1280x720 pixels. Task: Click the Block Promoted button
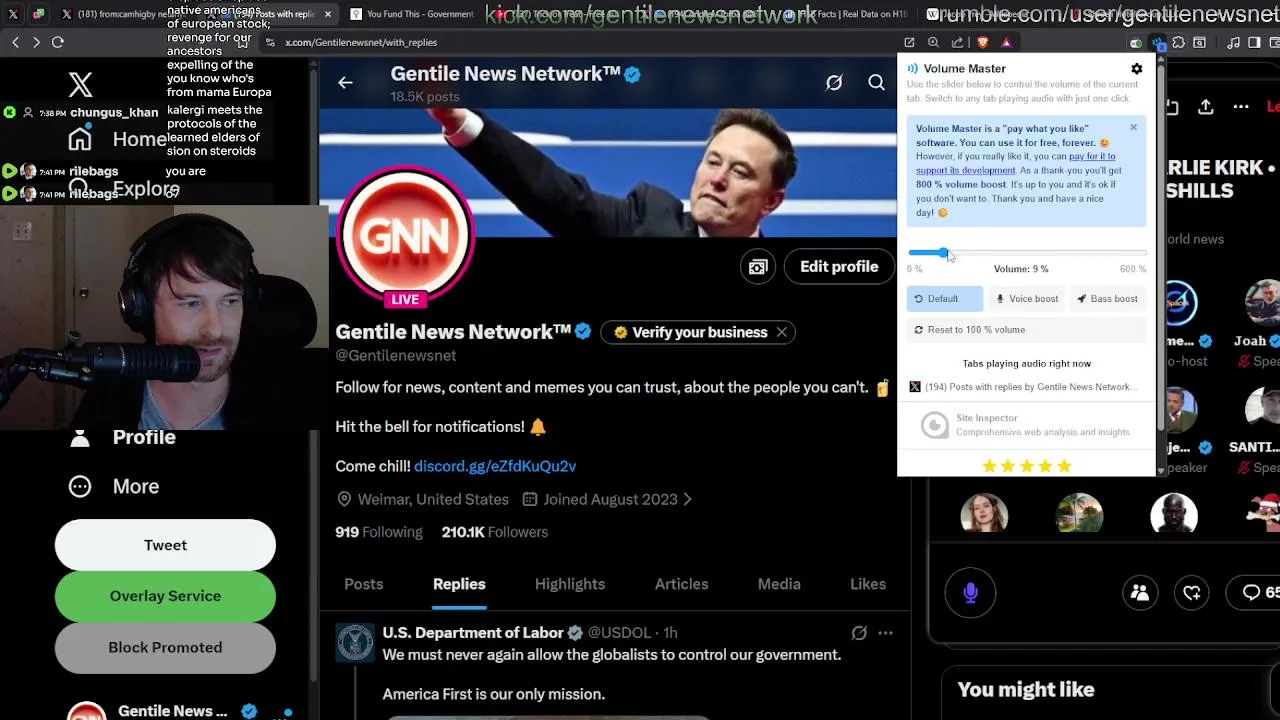(165, 647)
